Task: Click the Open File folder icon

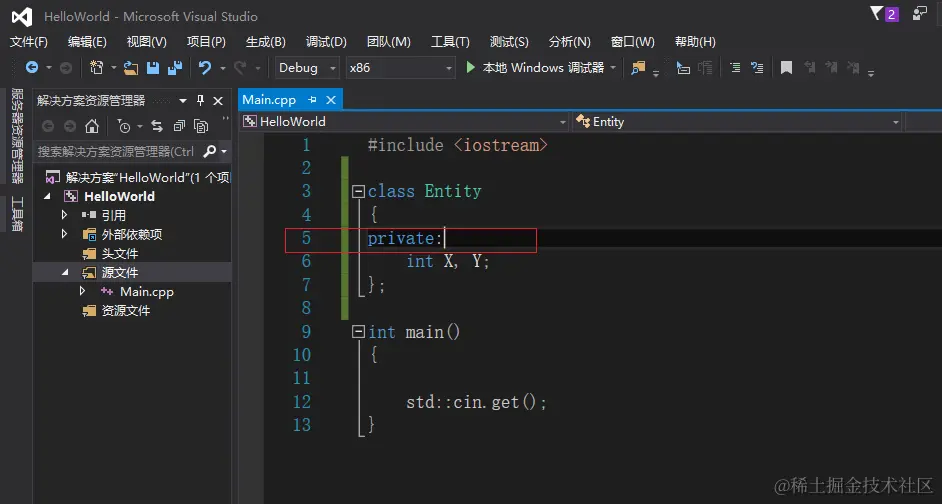Action: [131, 68]
